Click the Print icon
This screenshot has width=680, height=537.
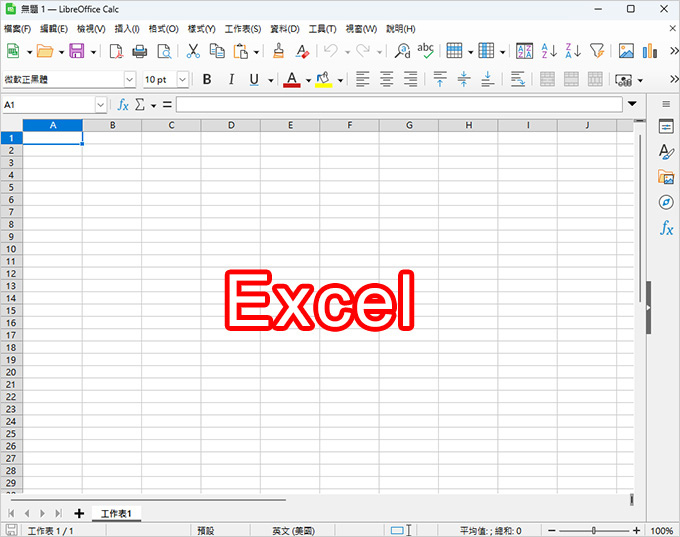(140, 51)
